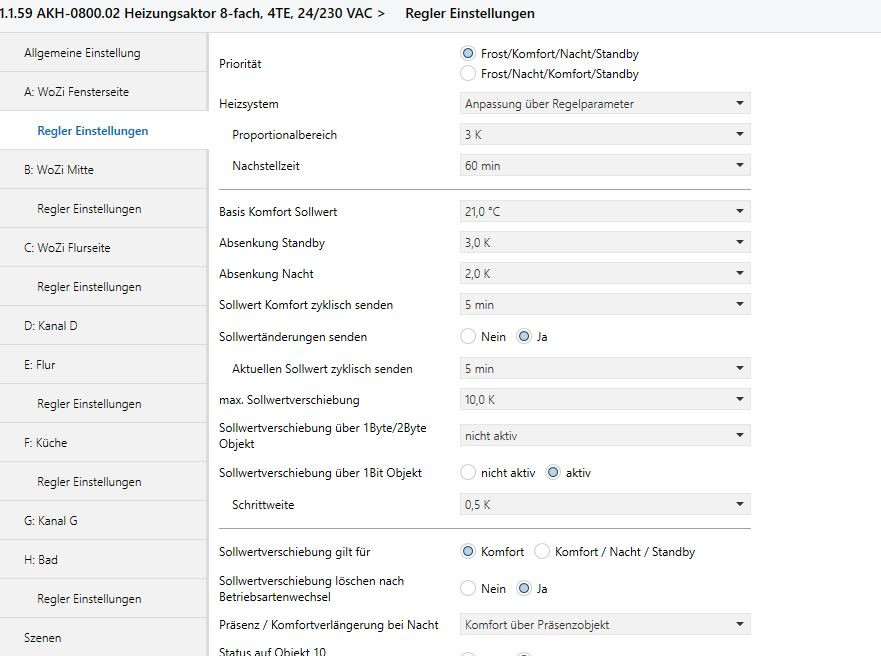Go to the A: WoZi Fensterseite tab
Screen dimensions: 881x656
pyautogui.click(x=76, y=92)
